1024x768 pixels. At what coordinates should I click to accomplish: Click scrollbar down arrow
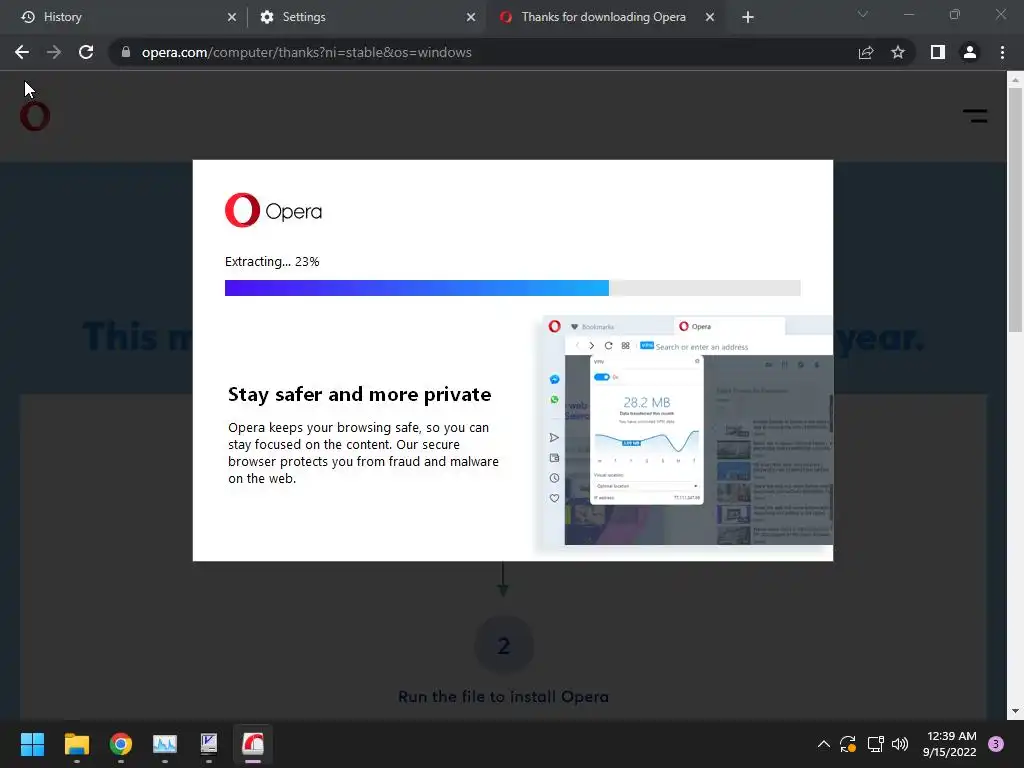tap(1015, 711)
